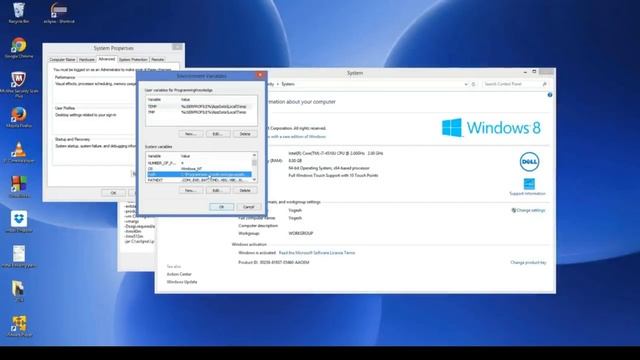Click System breadcrumb in the address bar
The image size is (640, 360).
pos(288,84)
